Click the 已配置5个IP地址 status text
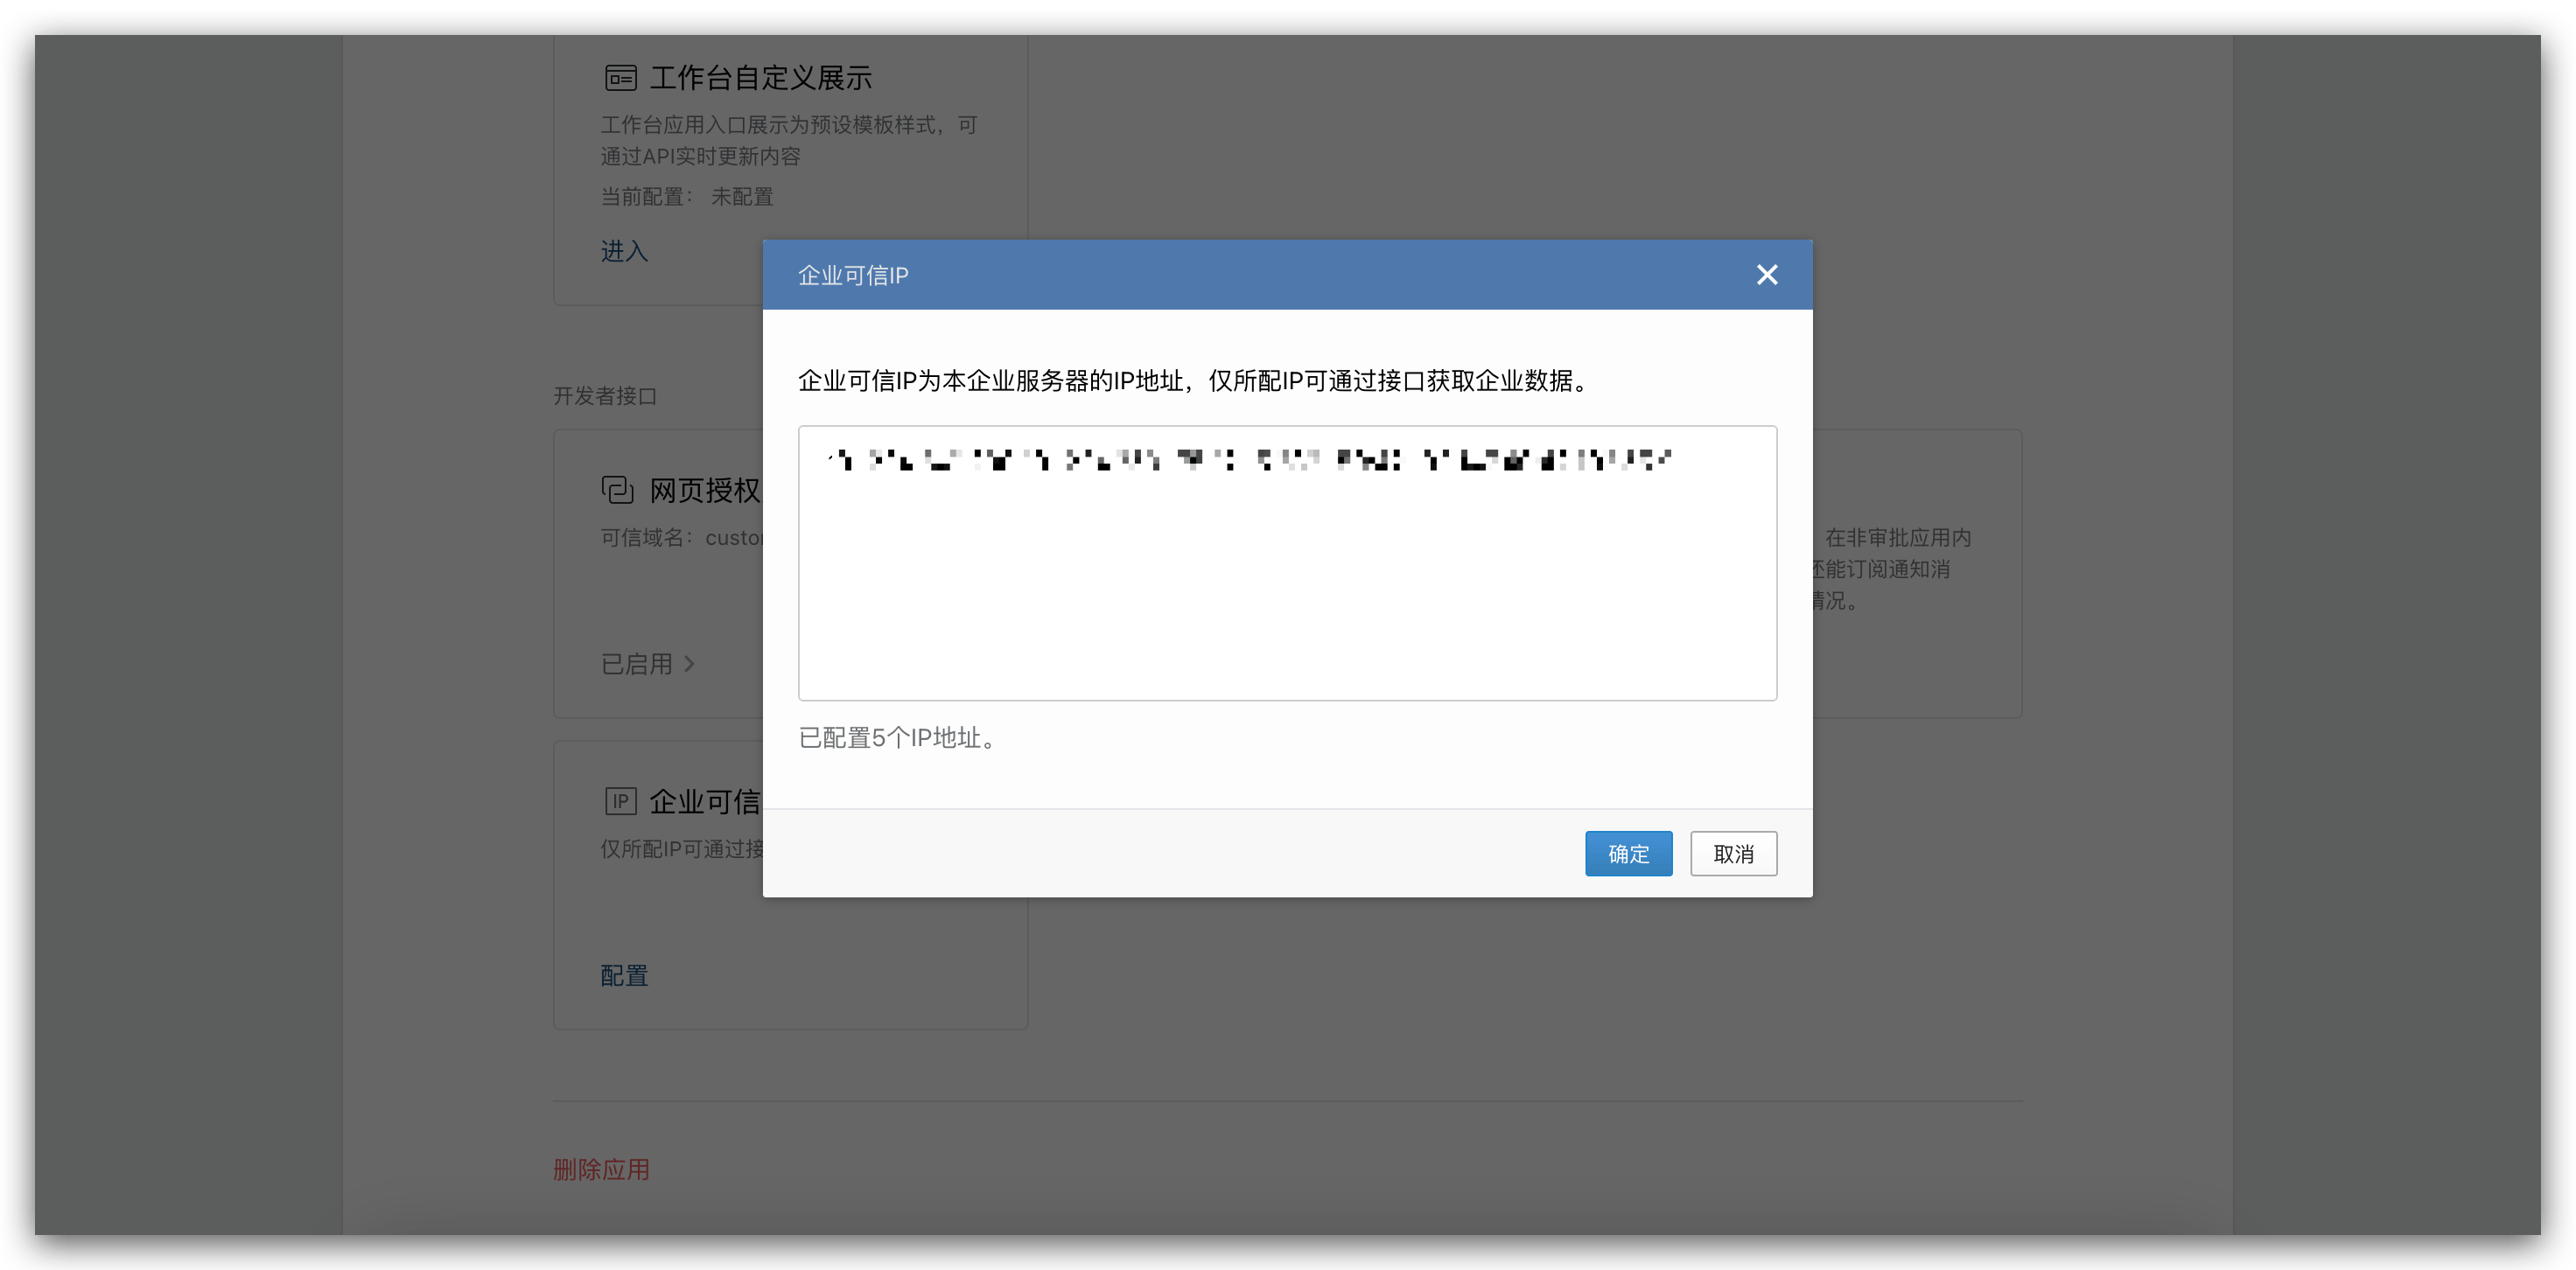This screenshot has height=1270, width=2576. tap(897, 738)
